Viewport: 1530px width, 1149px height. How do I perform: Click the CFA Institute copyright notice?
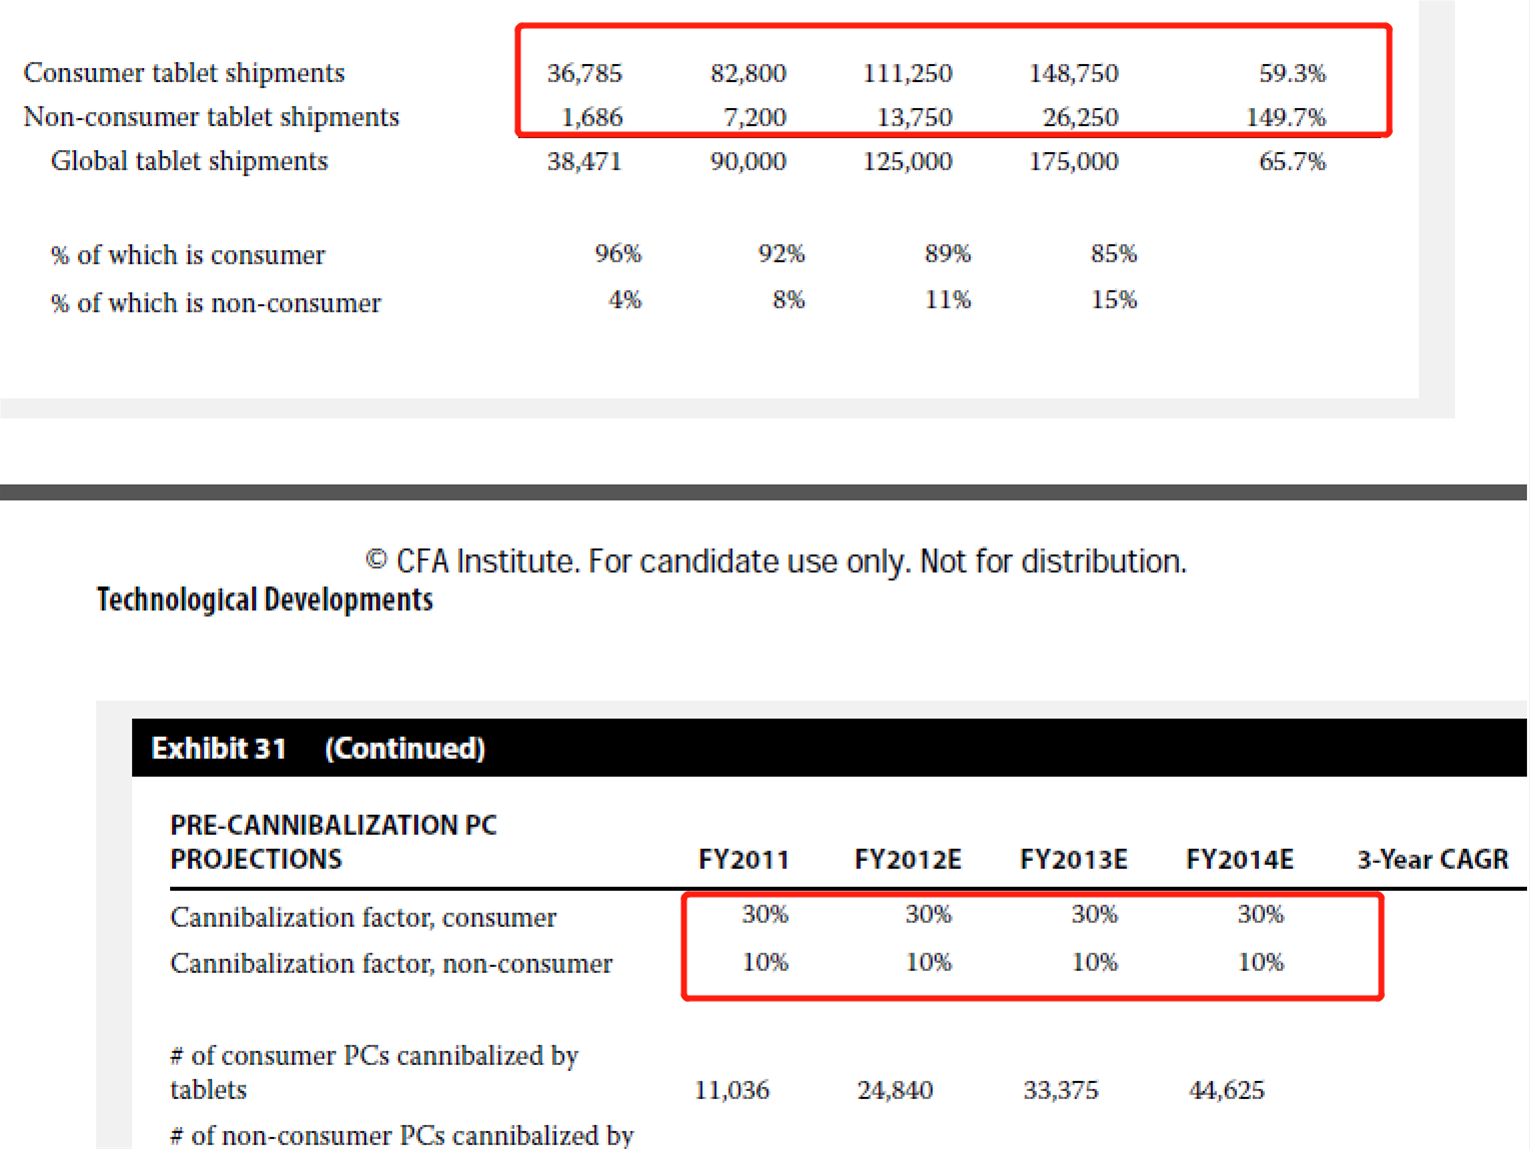(x=776, y=561)
